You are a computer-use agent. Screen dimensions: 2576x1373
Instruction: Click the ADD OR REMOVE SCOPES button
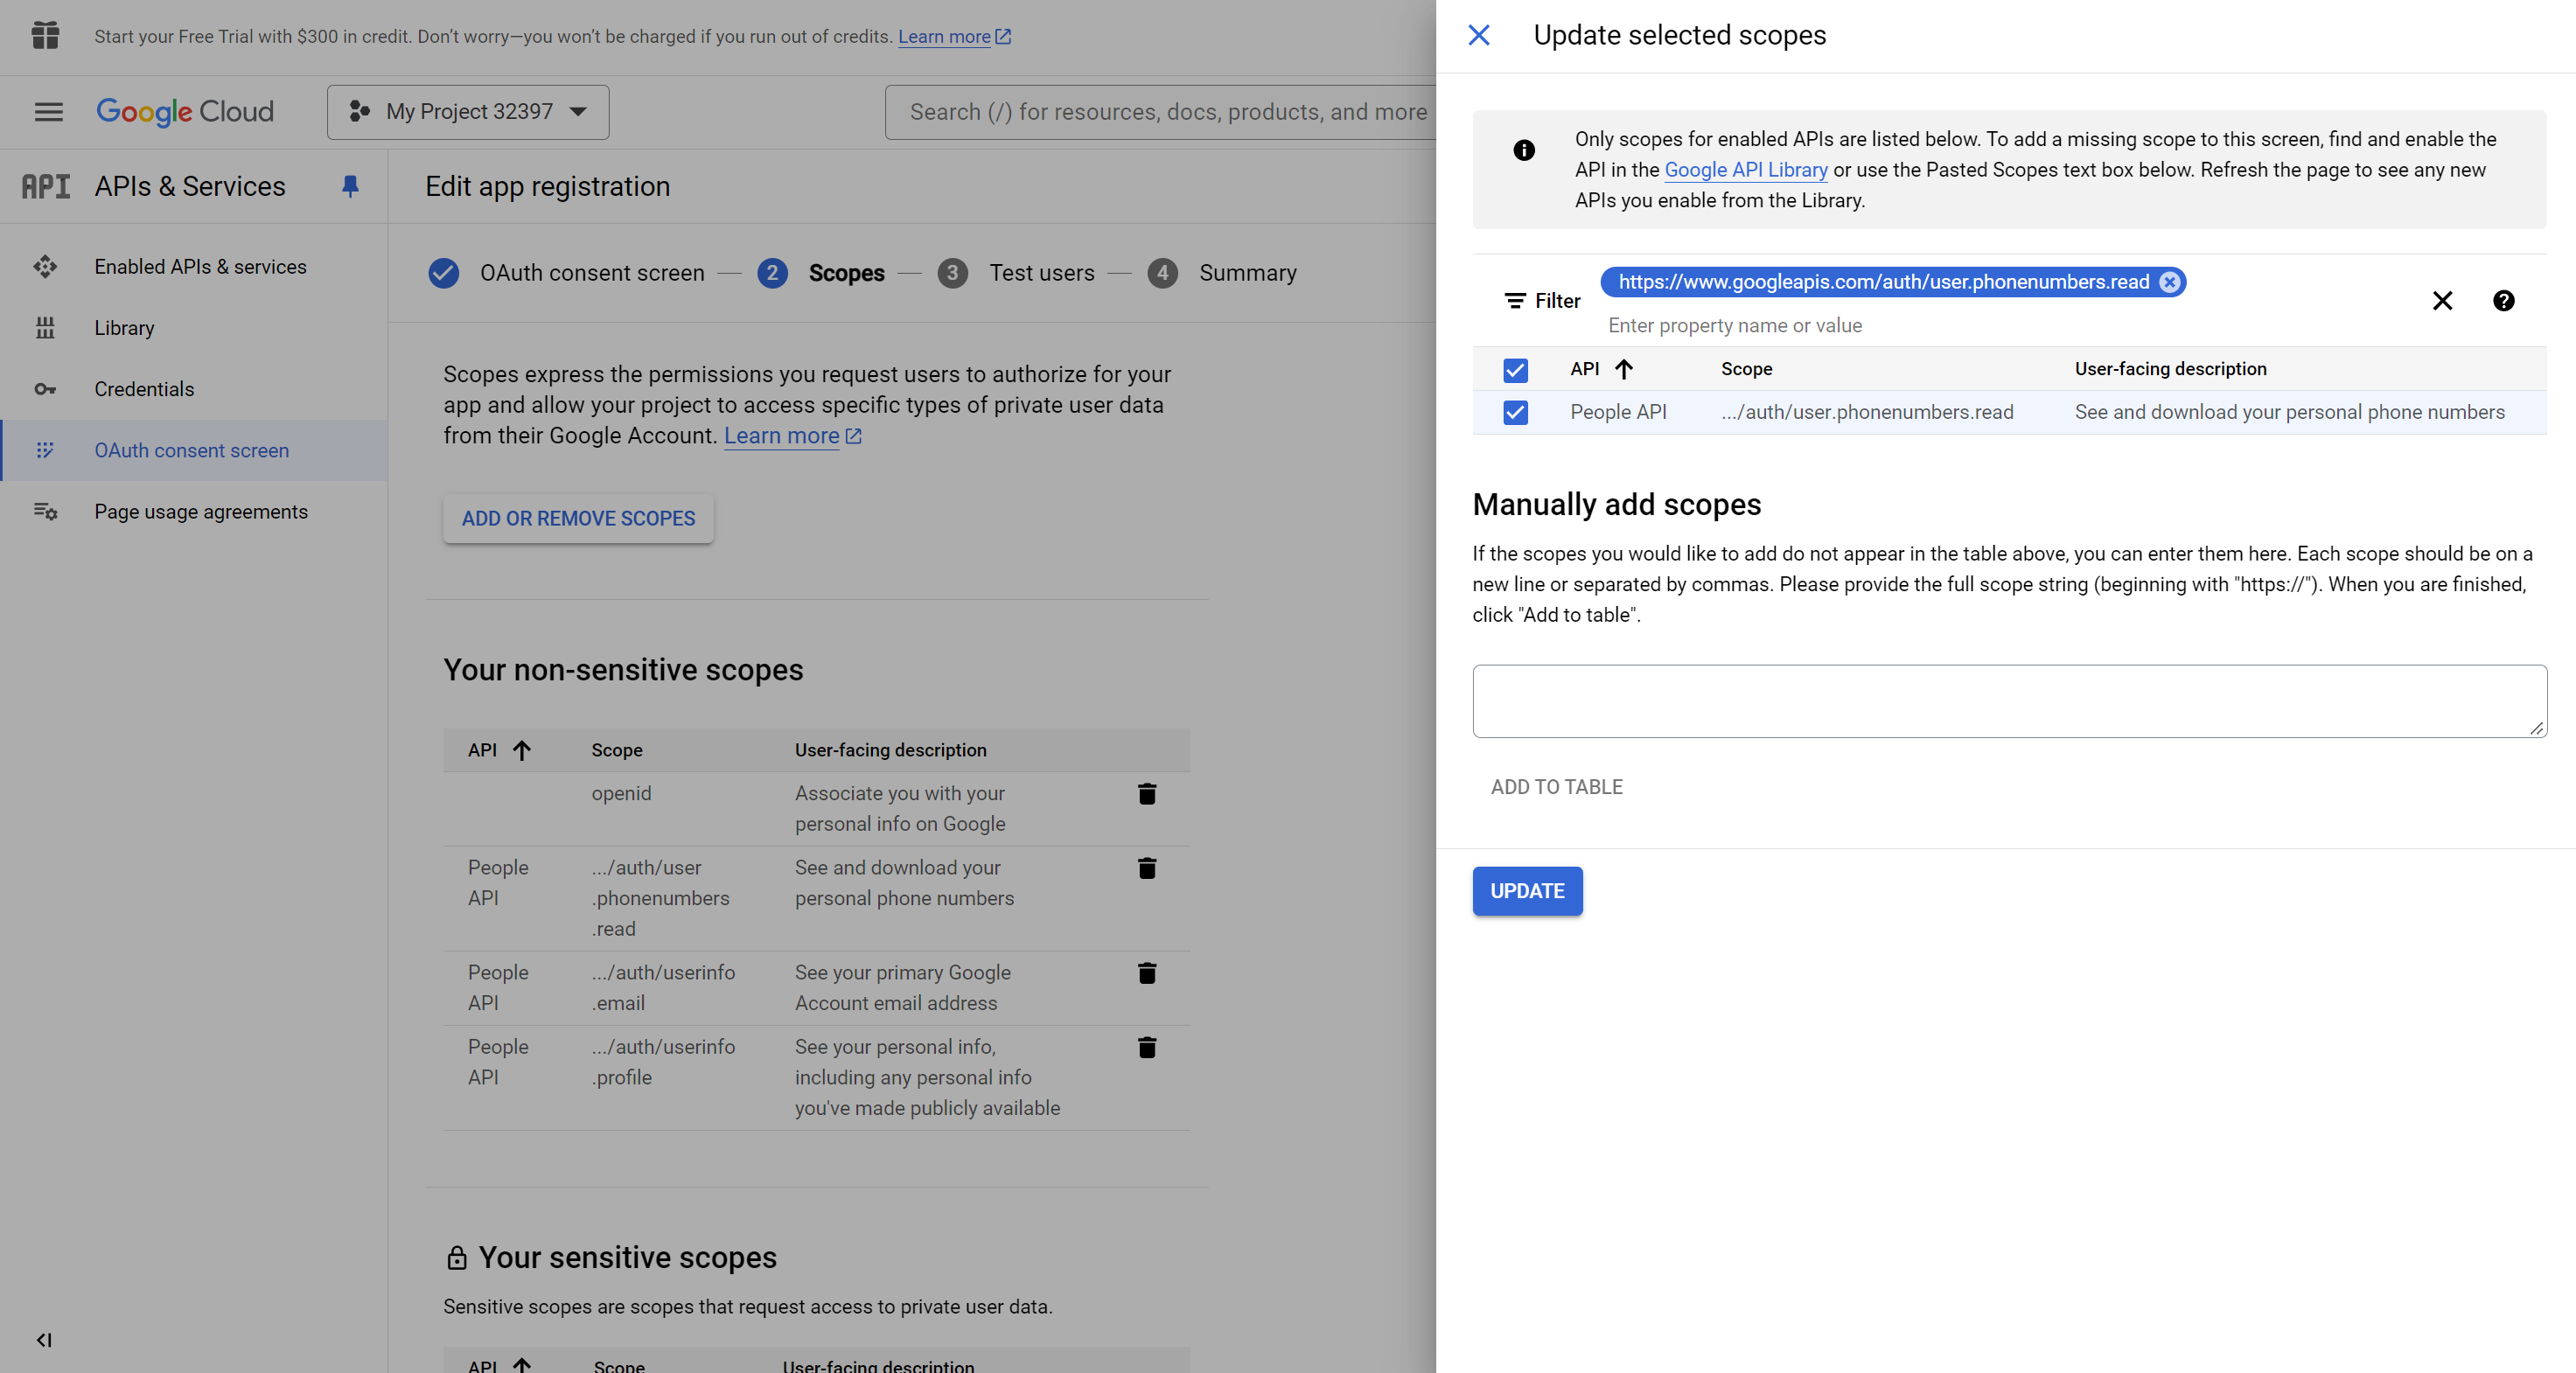tap(578, 518)
